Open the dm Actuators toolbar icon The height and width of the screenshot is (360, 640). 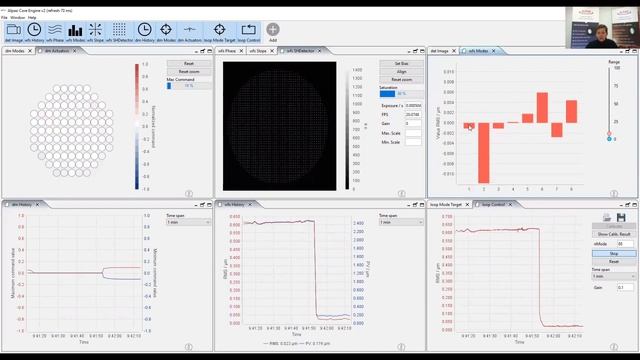tap(189, 33)
